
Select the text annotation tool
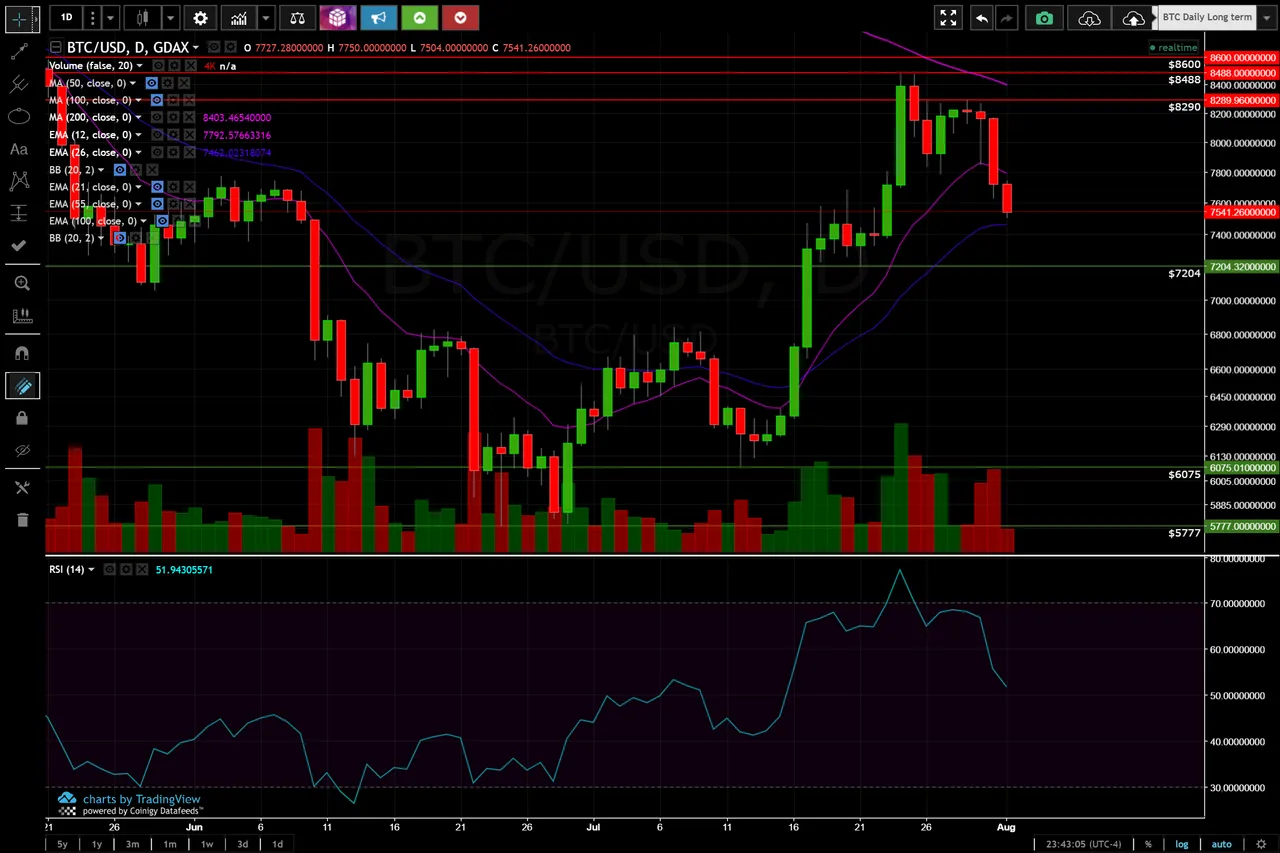coord(19,149)
